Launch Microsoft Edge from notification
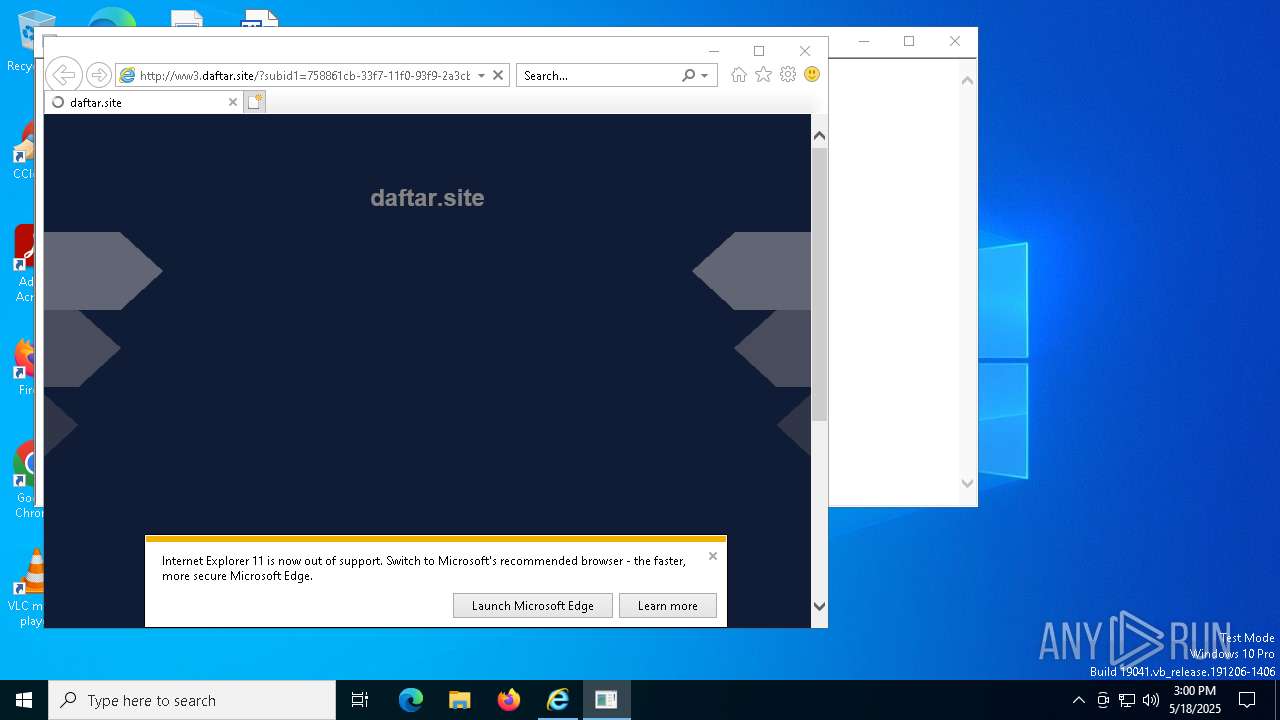 tap(533, 605)
